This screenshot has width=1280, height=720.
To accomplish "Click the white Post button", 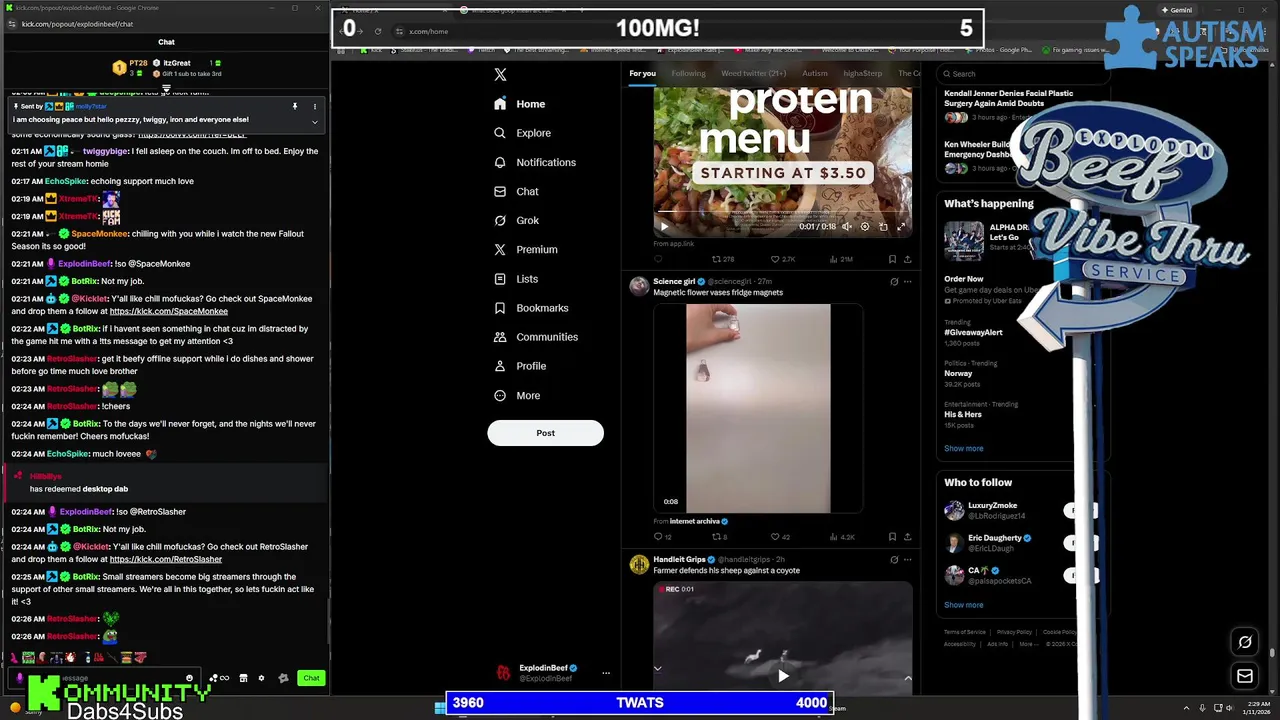I will point(545,433).
